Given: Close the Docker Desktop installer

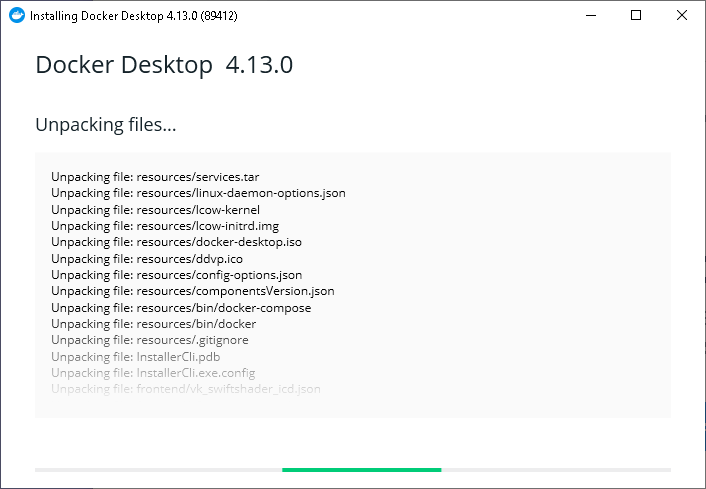Looking at the screenshot, I should pos(682,16).
